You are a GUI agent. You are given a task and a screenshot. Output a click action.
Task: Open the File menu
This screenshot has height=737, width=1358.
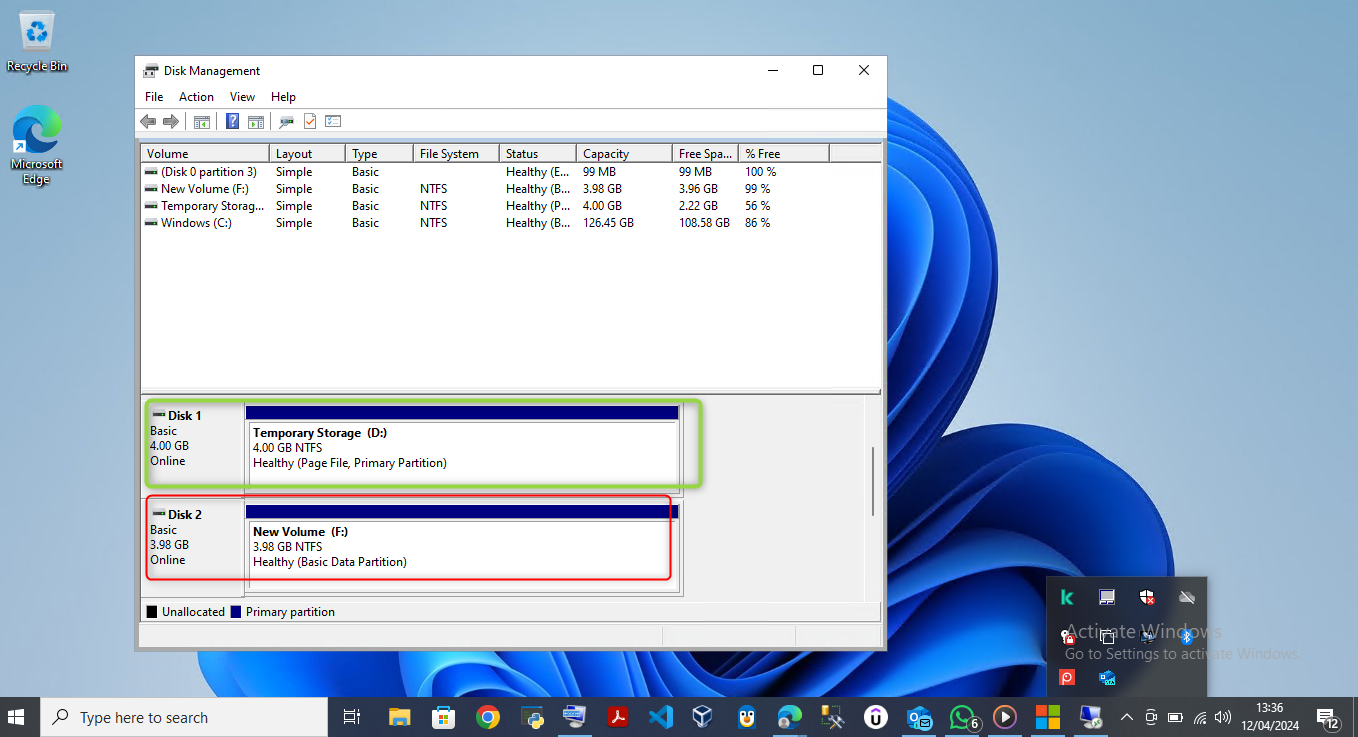point(154,97)
